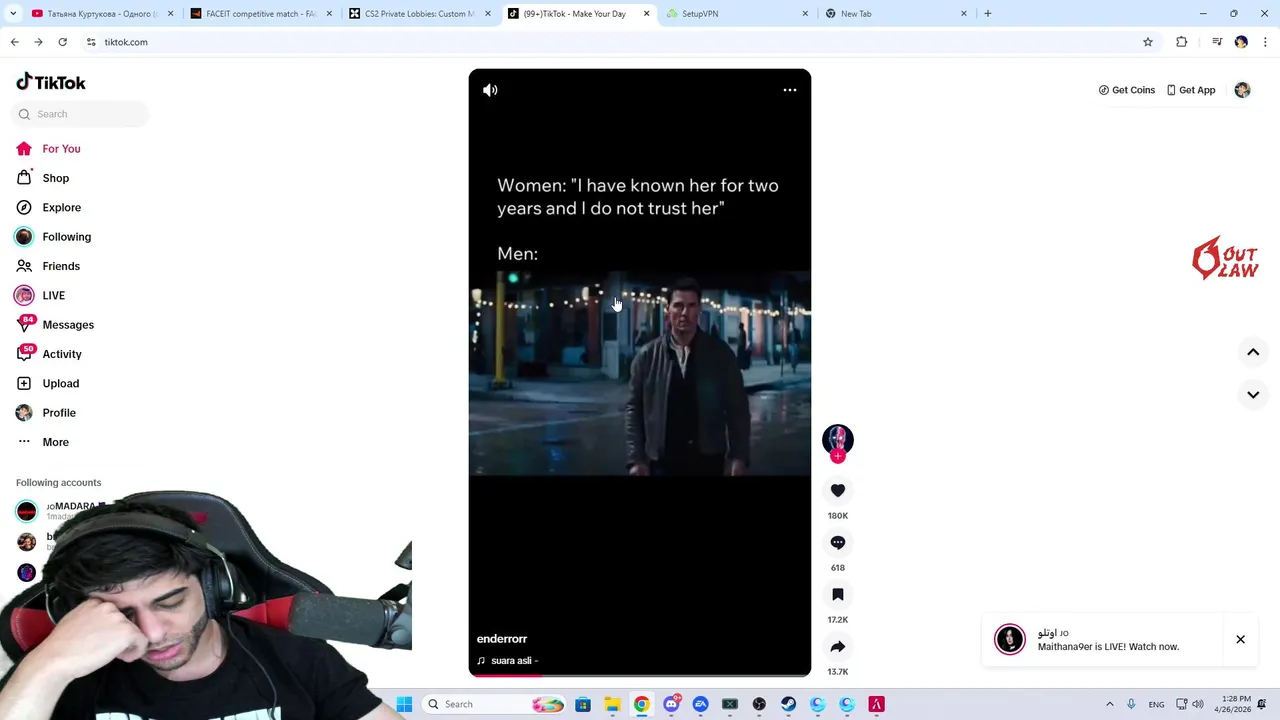1280x720 pixels.
Task: Open the comments bubble icon
Action: point(838,542)
